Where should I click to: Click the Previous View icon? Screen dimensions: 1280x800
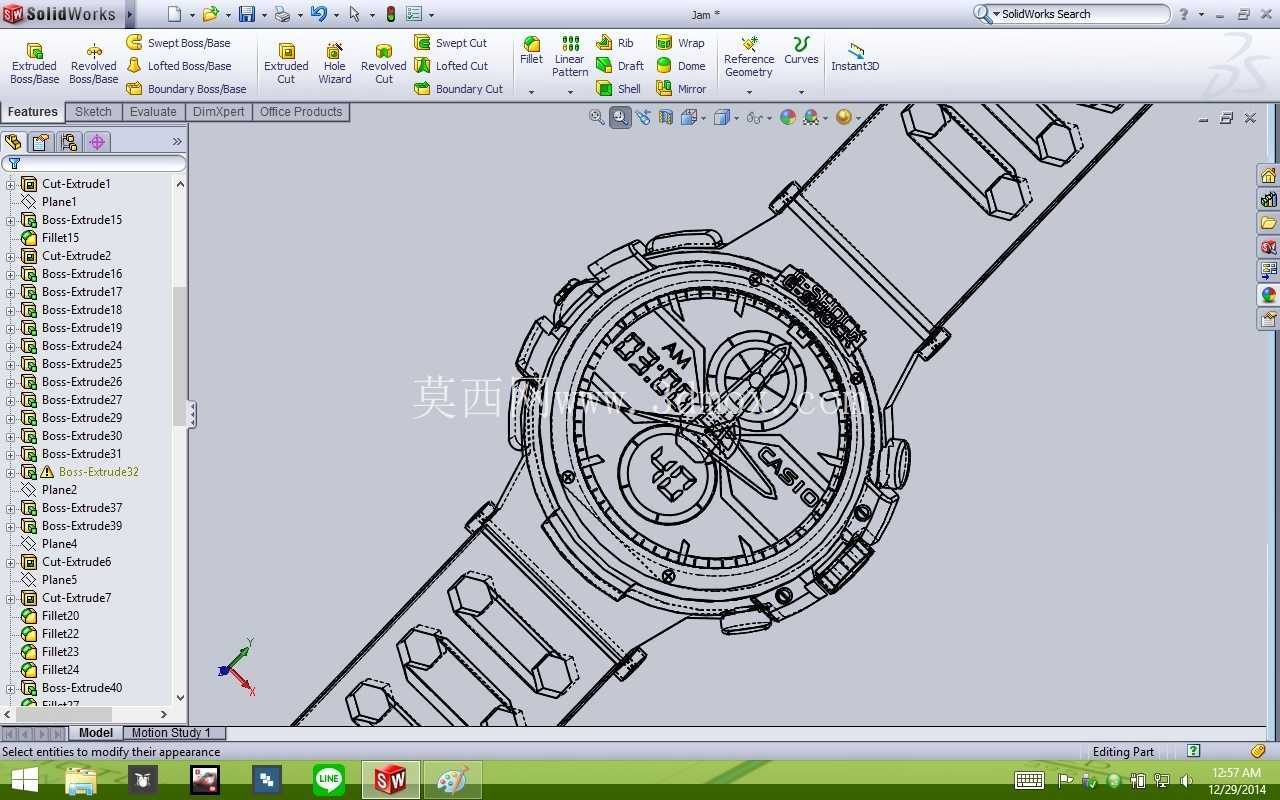click(x=643, y=117)
